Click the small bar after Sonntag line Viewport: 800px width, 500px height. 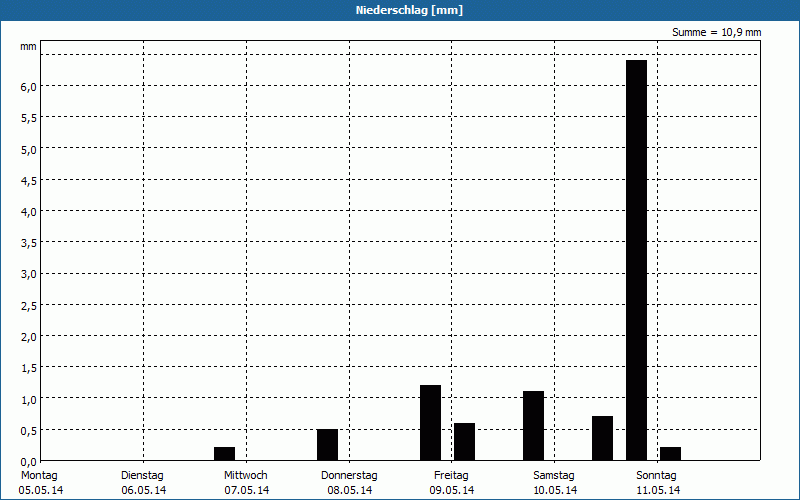click(x=670, y=454)
